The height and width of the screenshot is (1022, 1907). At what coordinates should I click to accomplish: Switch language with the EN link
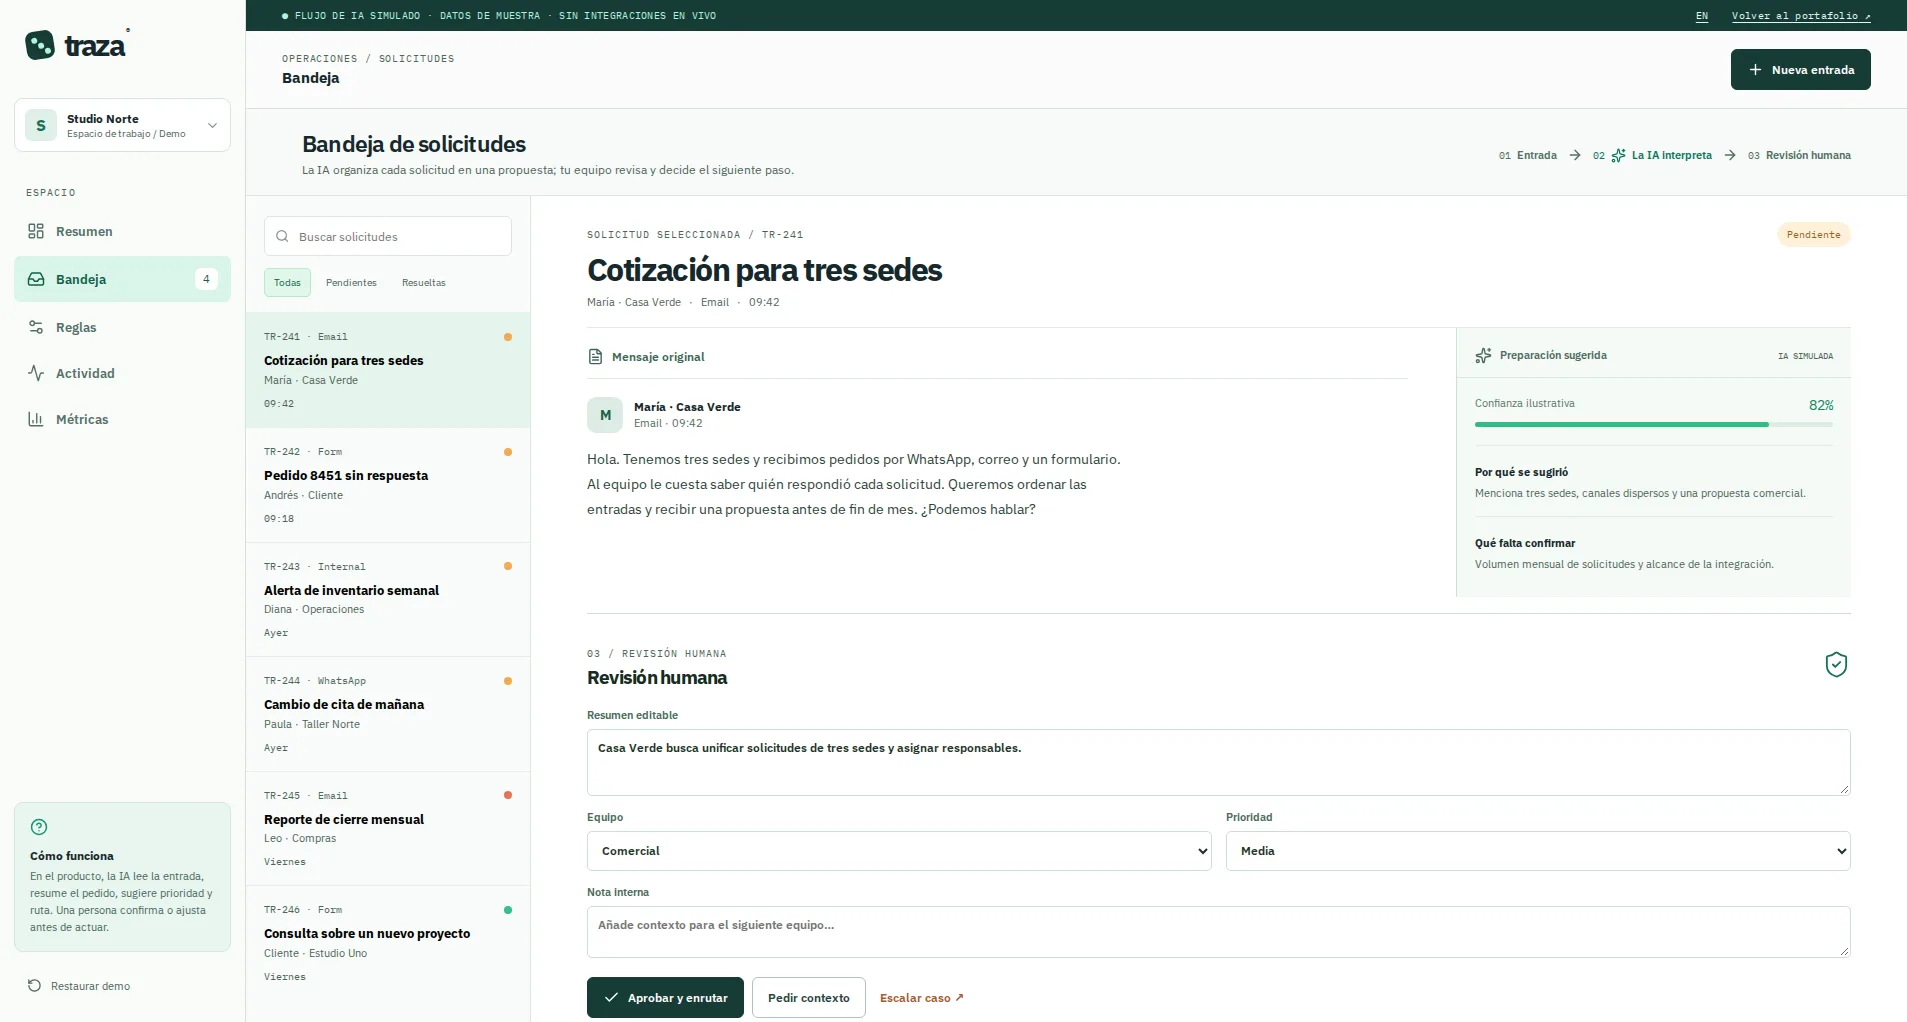coord(1702,16)
